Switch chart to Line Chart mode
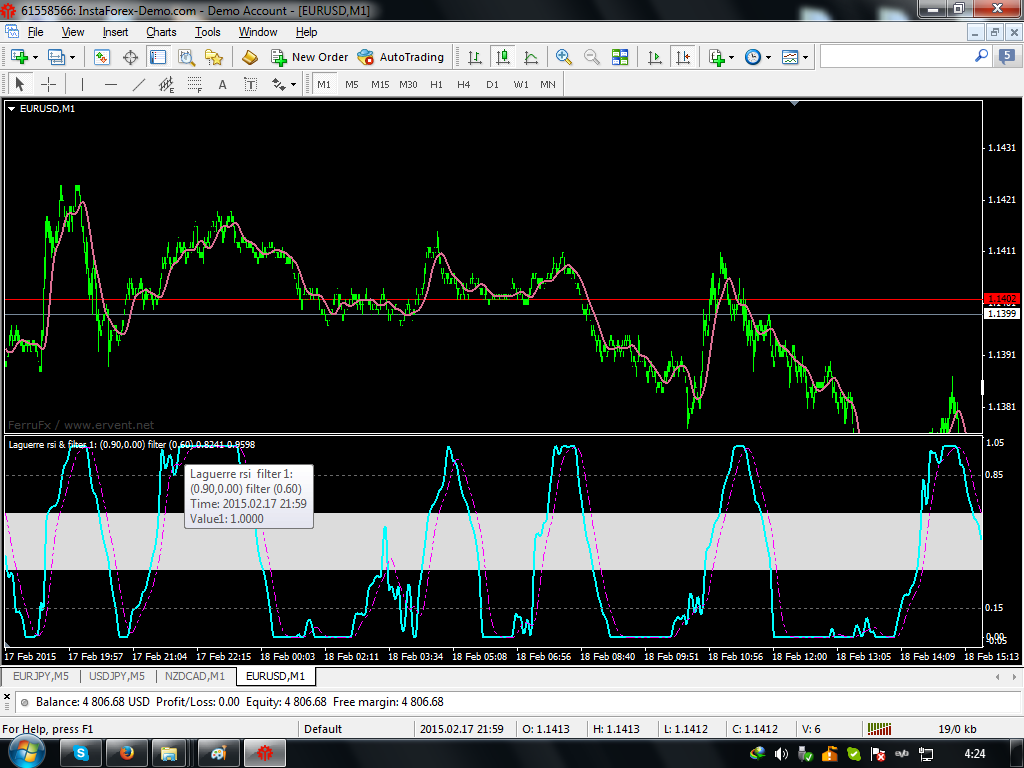 [x=531, y=57]
